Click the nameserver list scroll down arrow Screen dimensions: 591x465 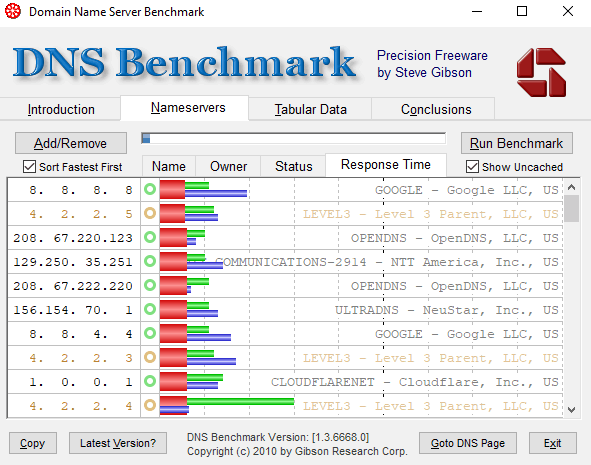571,410
